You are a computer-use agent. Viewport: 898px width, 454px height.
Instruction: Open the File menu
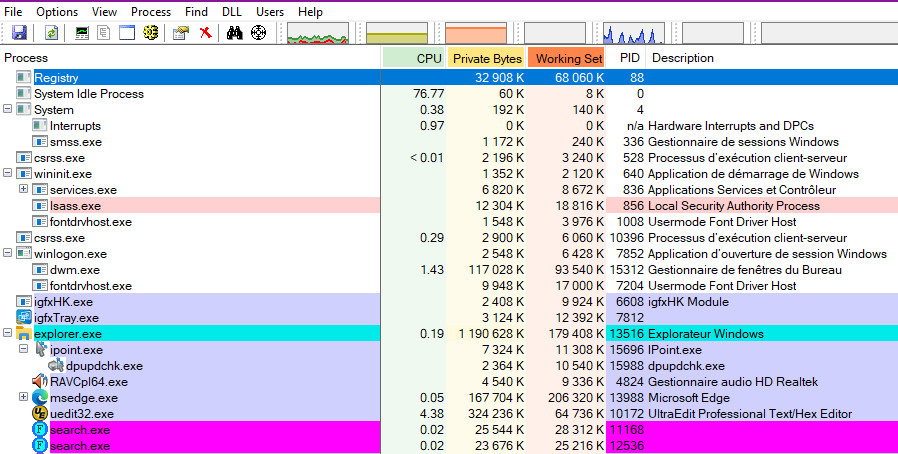[x=13, y=12]
